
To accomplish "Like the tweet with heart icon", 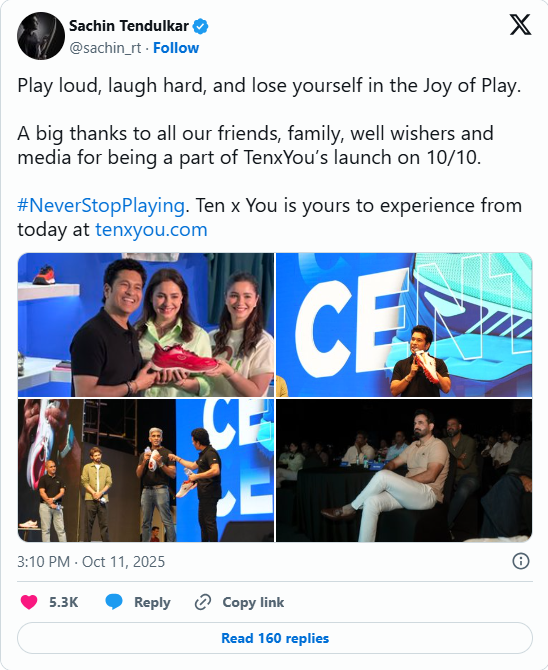I will pos(29,602).
